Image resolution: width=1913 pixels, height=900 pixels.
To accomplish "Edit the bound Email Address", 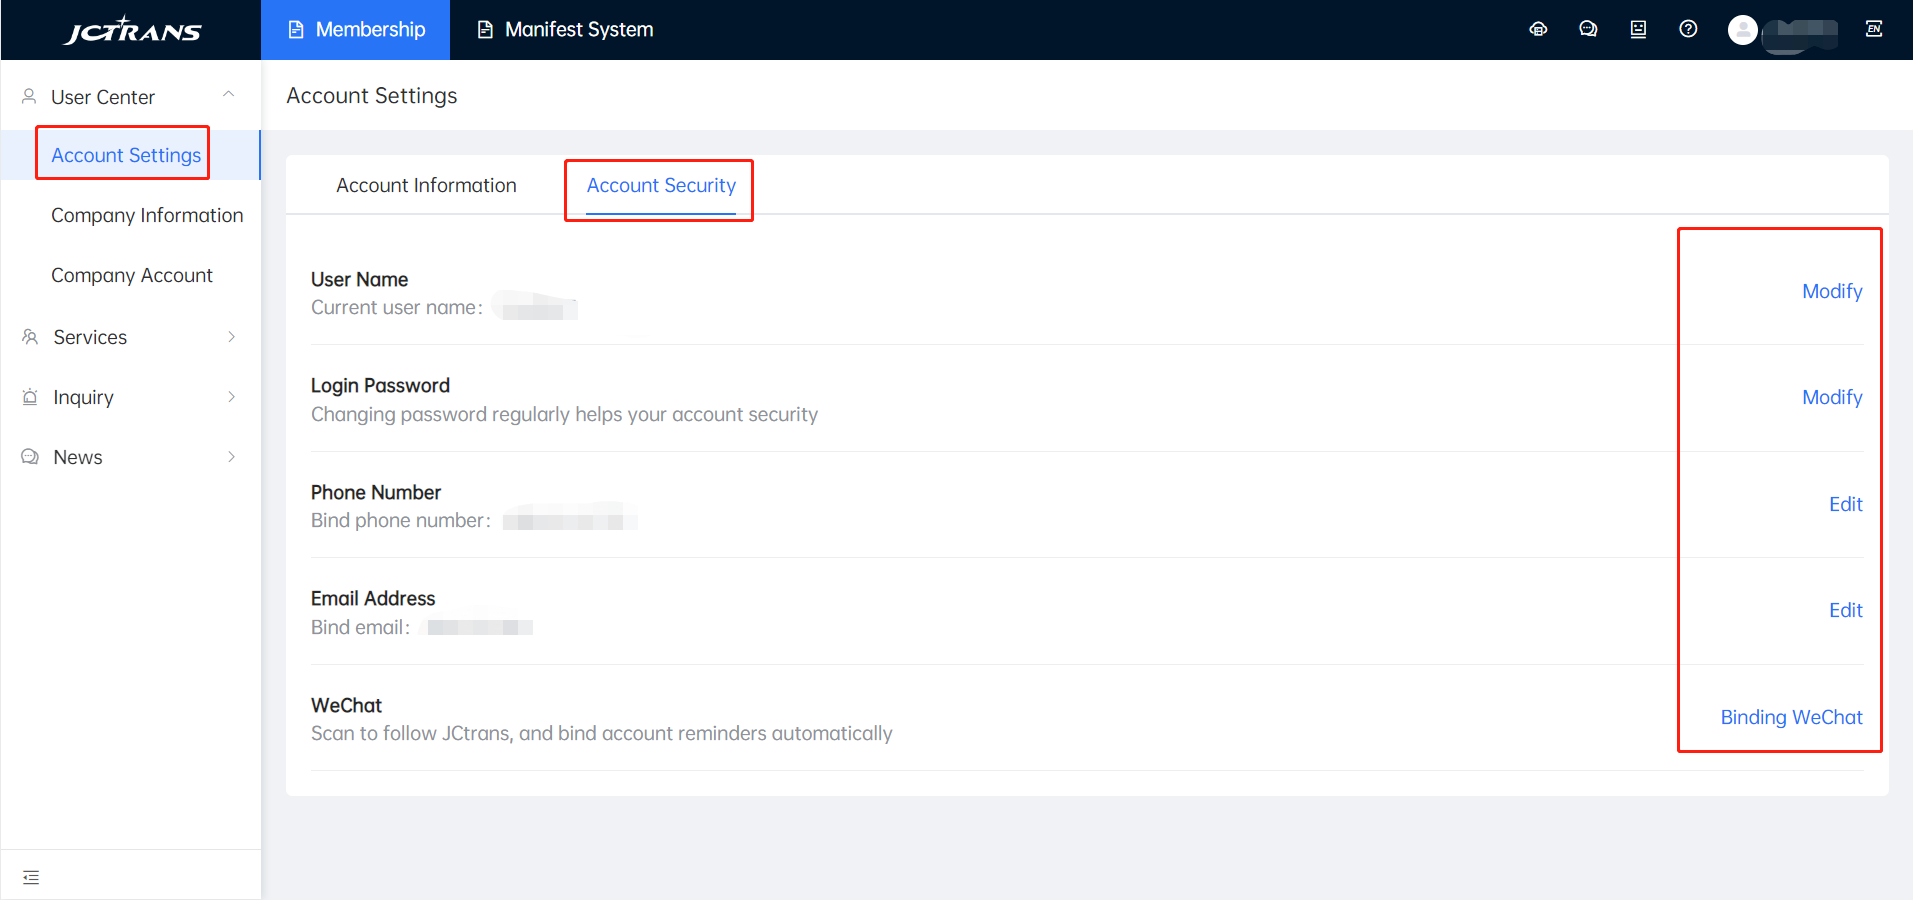I will click(1845, 610).
